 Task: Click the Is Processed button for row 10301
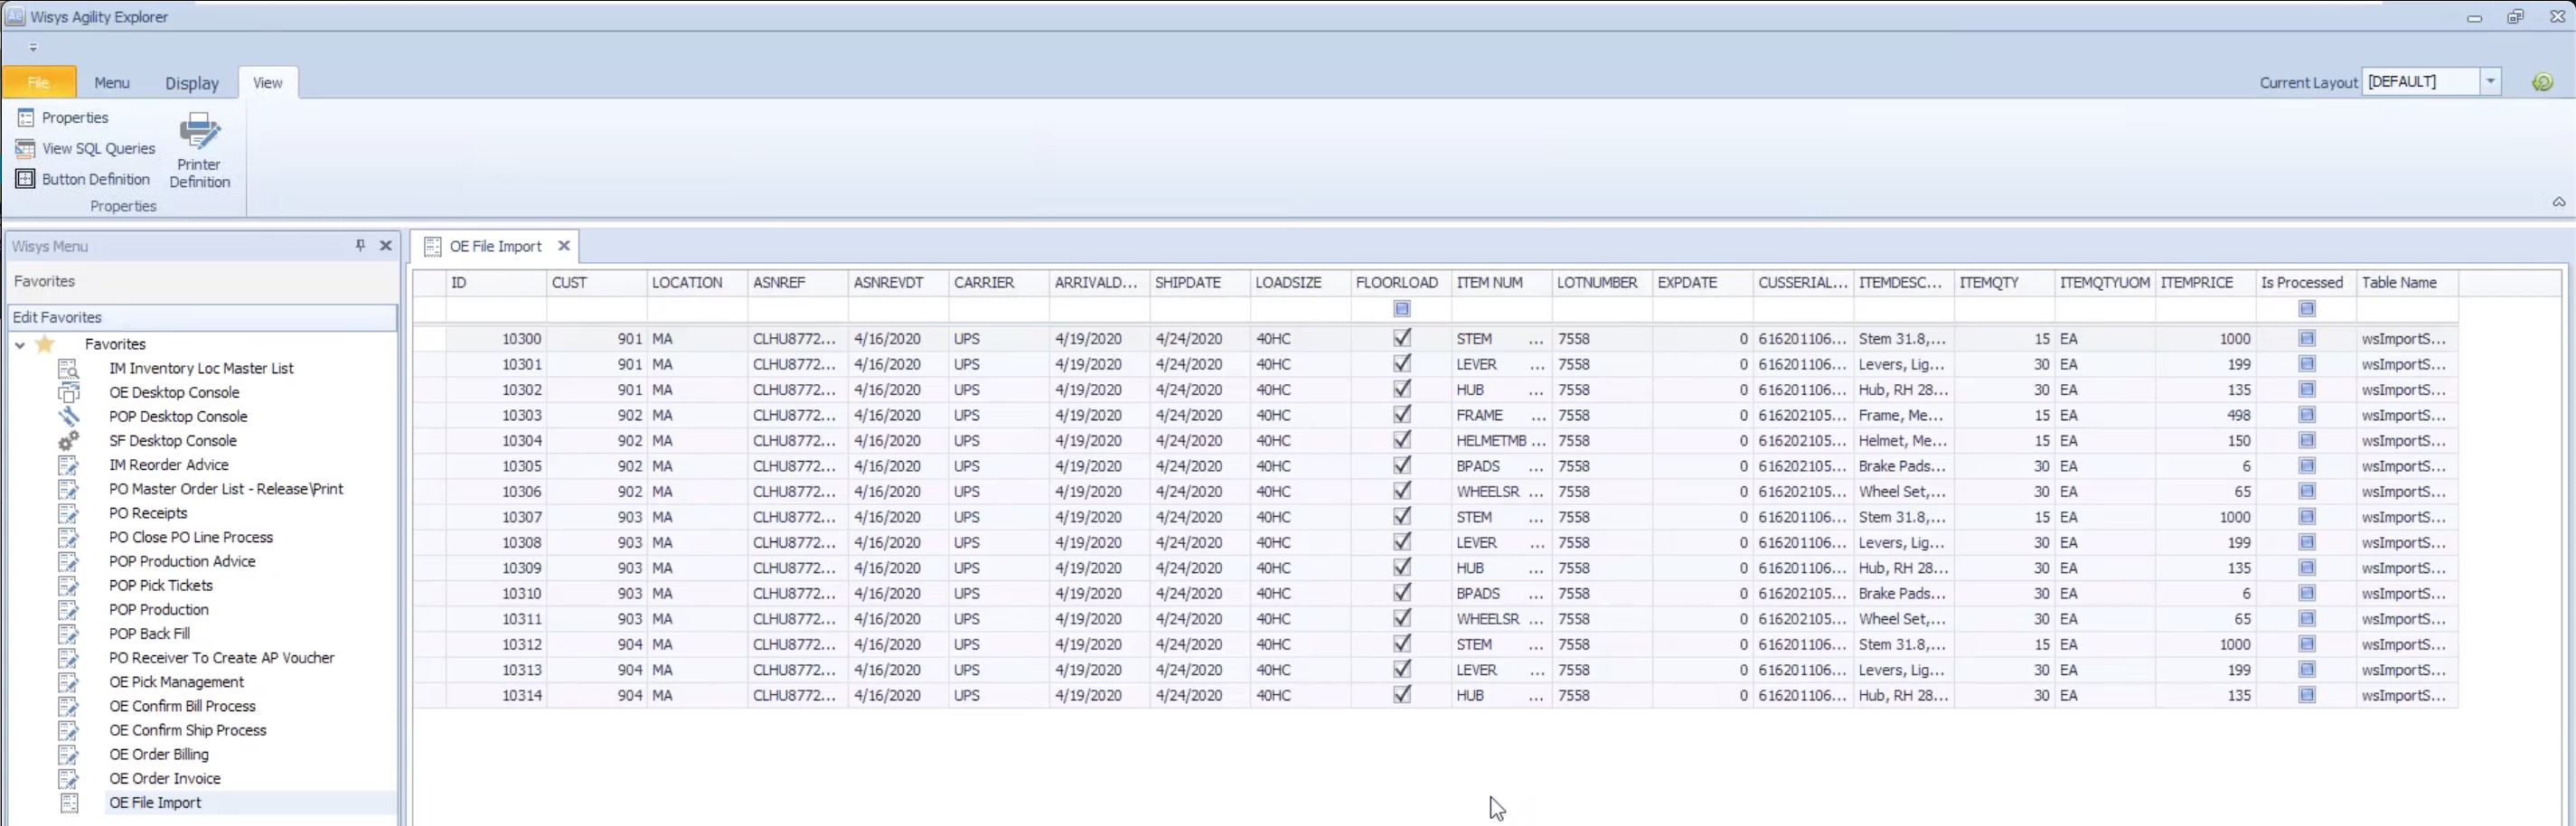pyautogui.click(x=2307, y=364)
